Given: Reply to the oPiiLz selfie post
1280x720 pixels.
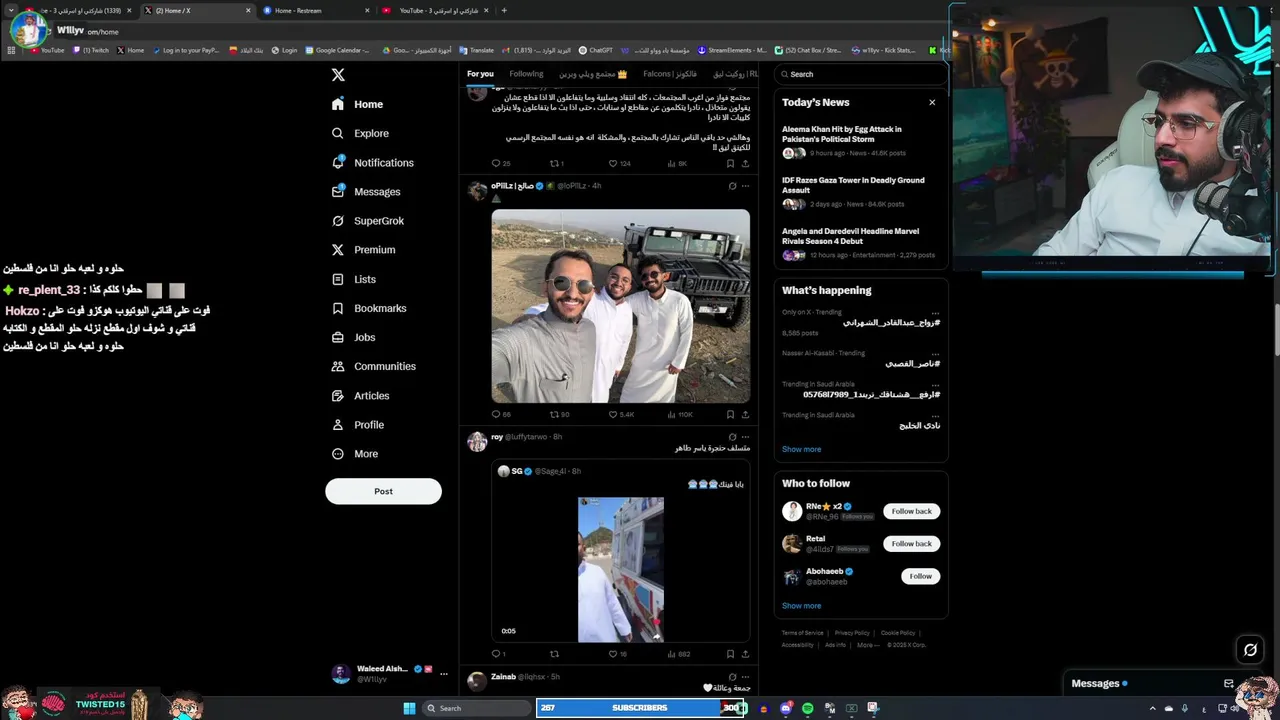Looking at the screenshot, I should coord(501,414).
